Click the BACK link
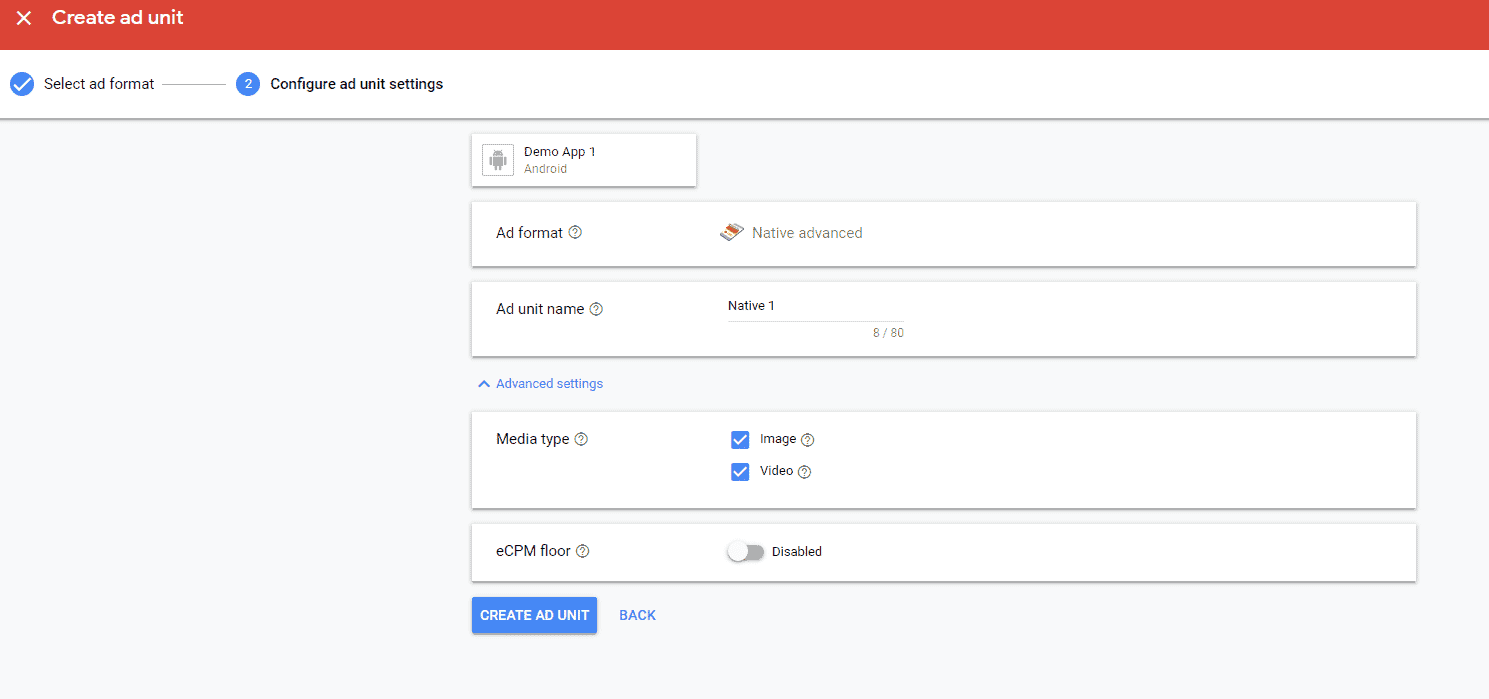Screen dimensions: 1489x699 click(x=637, y=615)
